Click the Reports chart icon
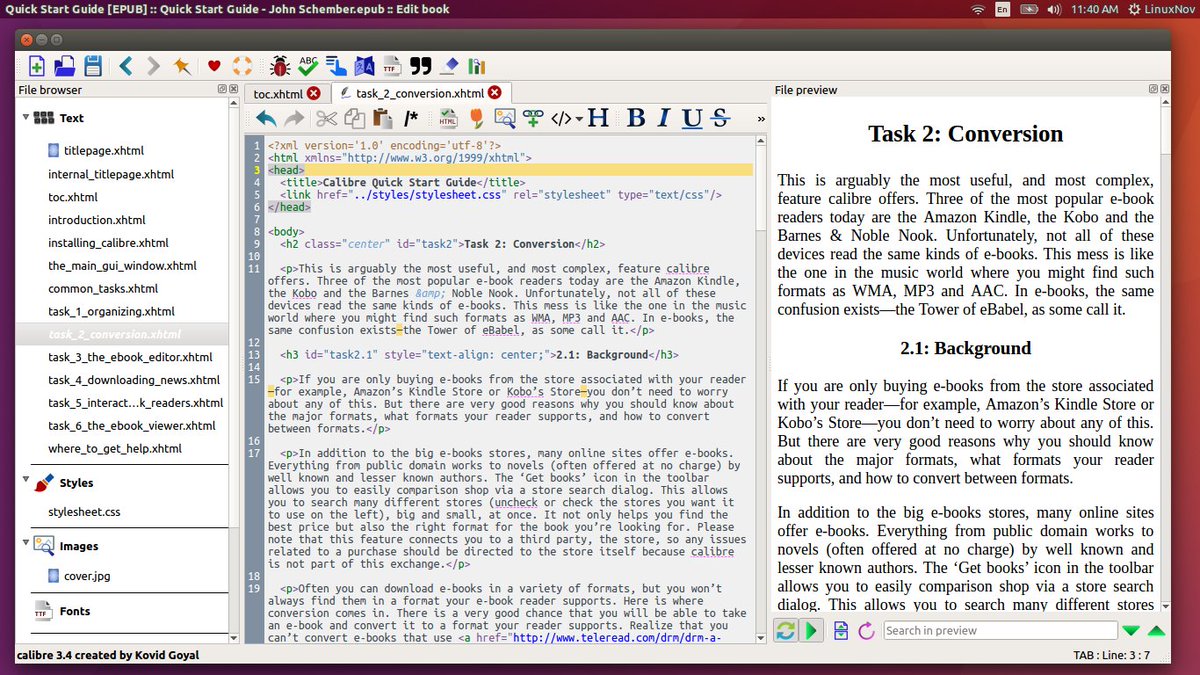The height and width of the screenshot is (675, 1200). 477,66
